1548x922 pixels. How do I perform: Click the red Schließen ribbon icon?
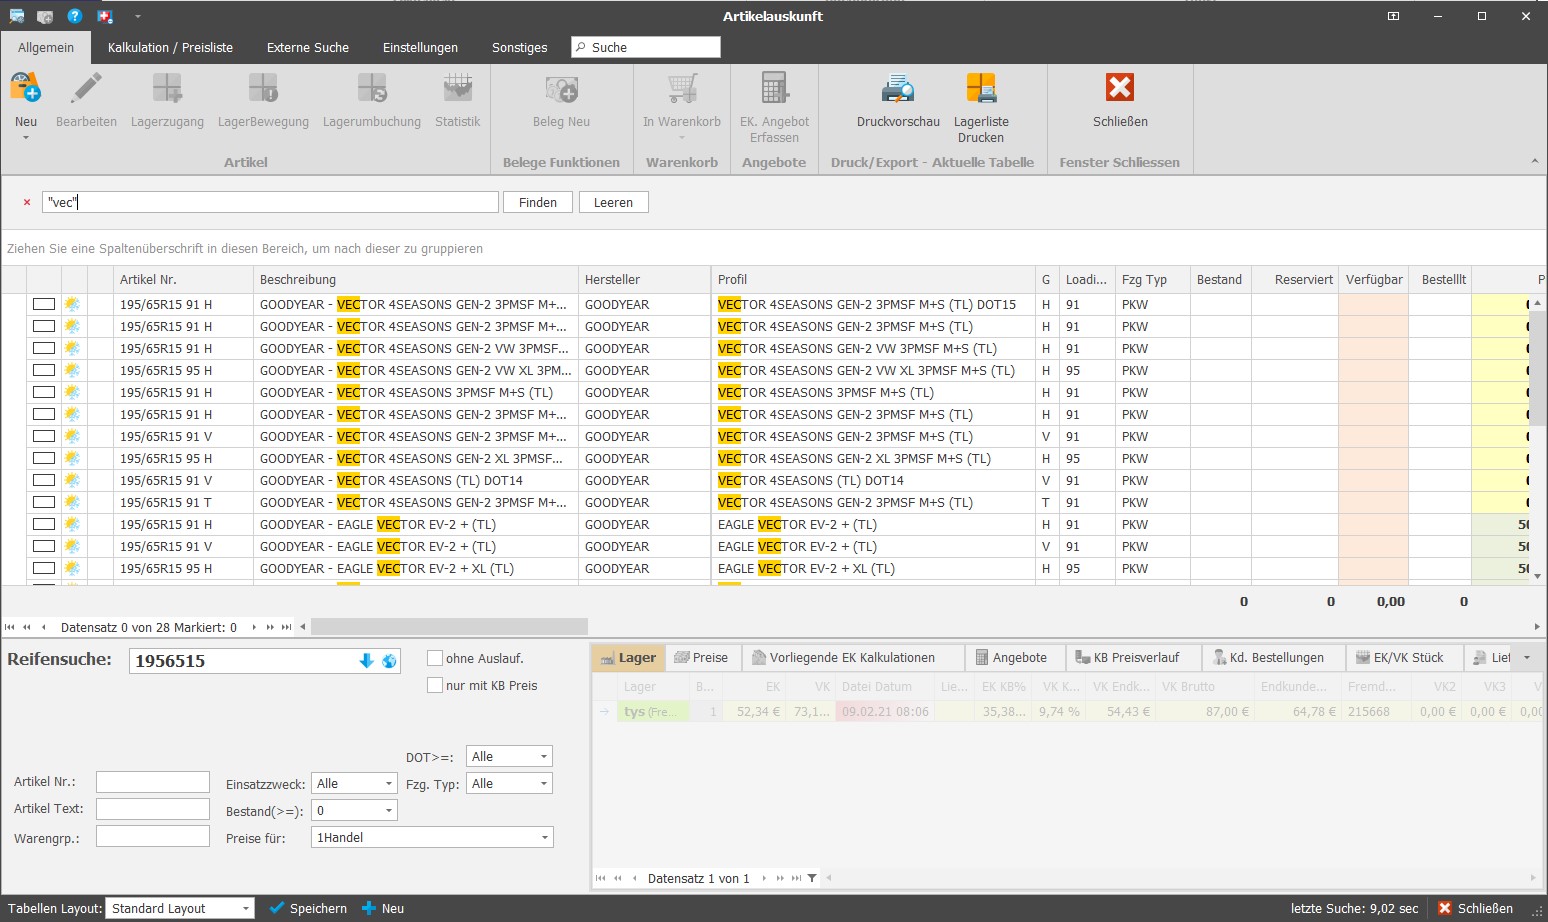pos(1120,88)
